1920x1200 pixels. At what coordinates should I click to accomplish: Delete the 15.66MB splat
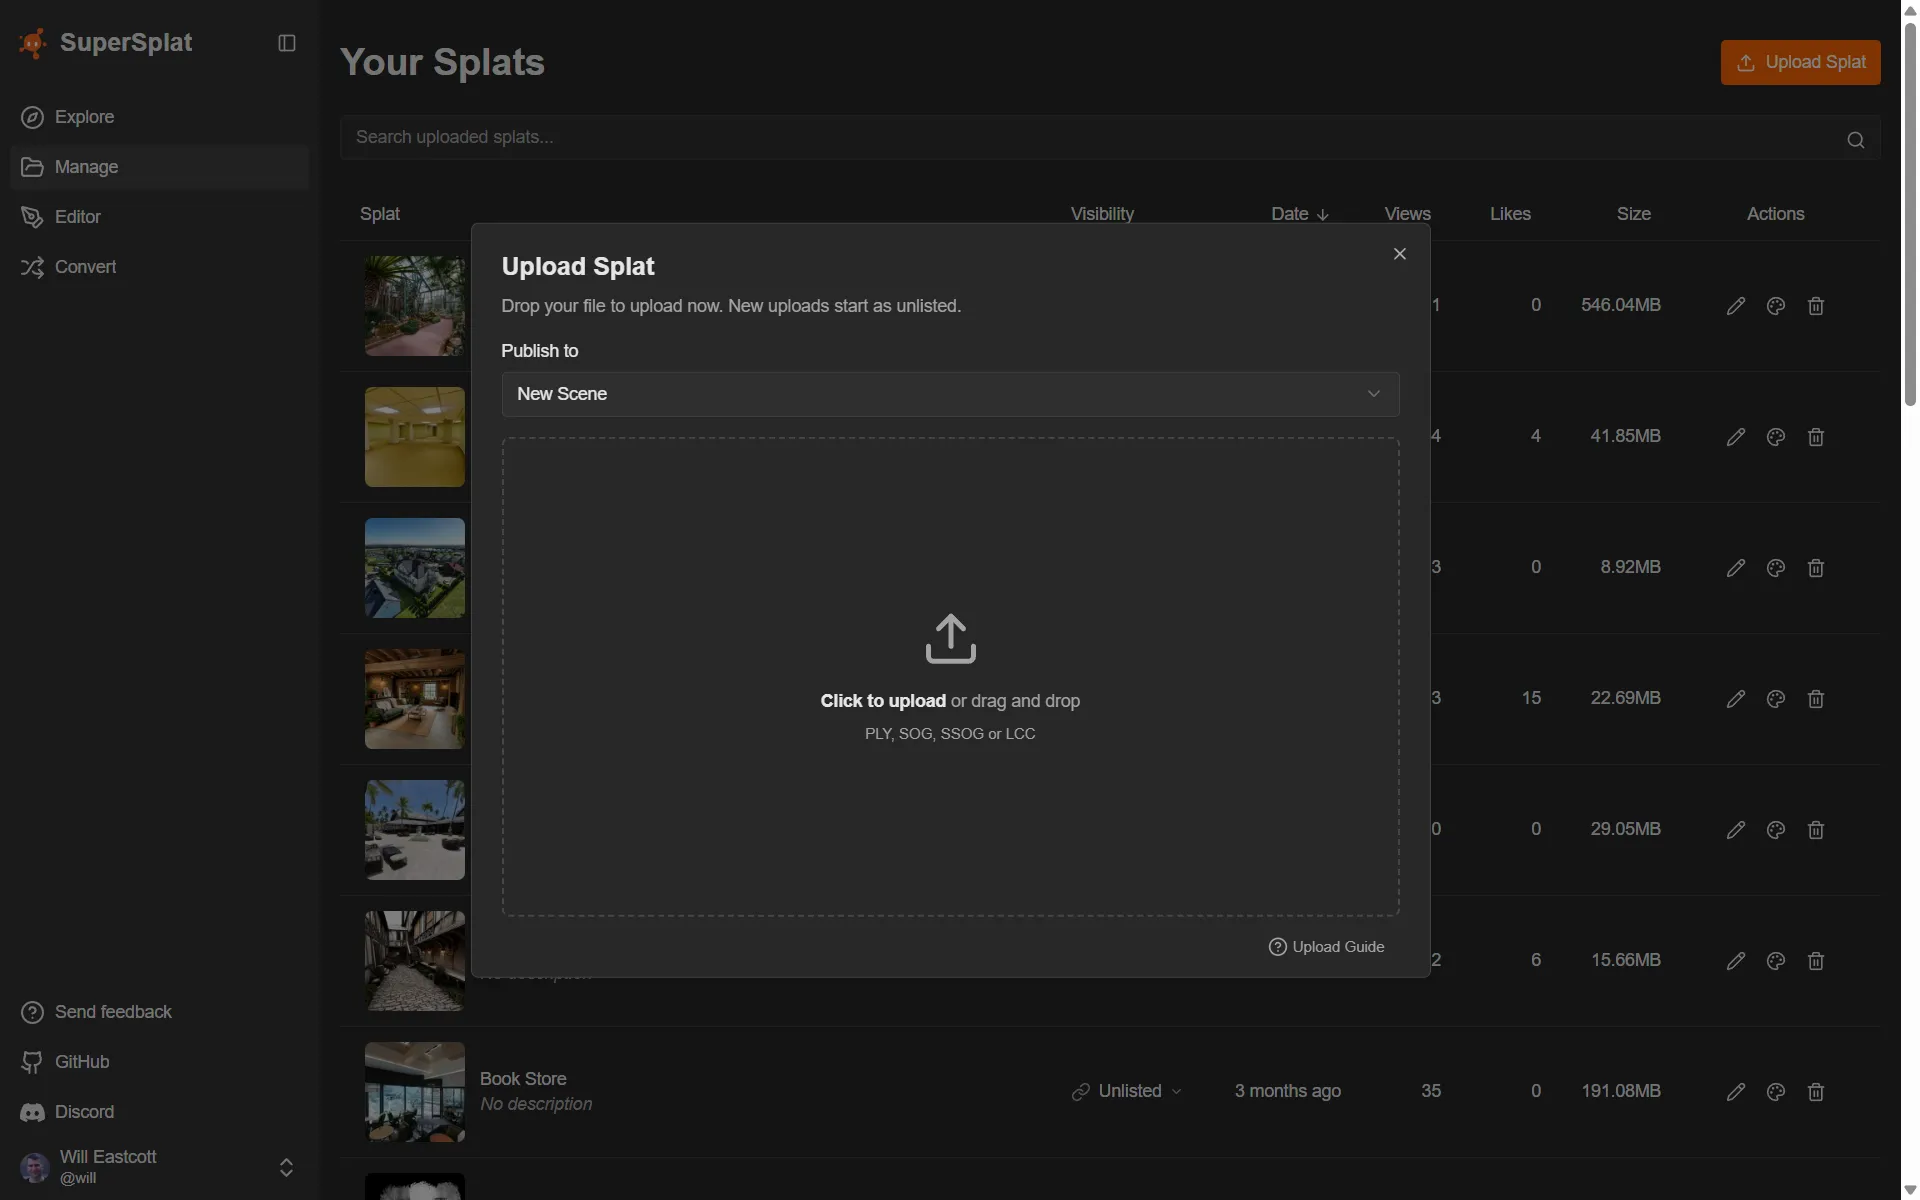coord(1816,961)
